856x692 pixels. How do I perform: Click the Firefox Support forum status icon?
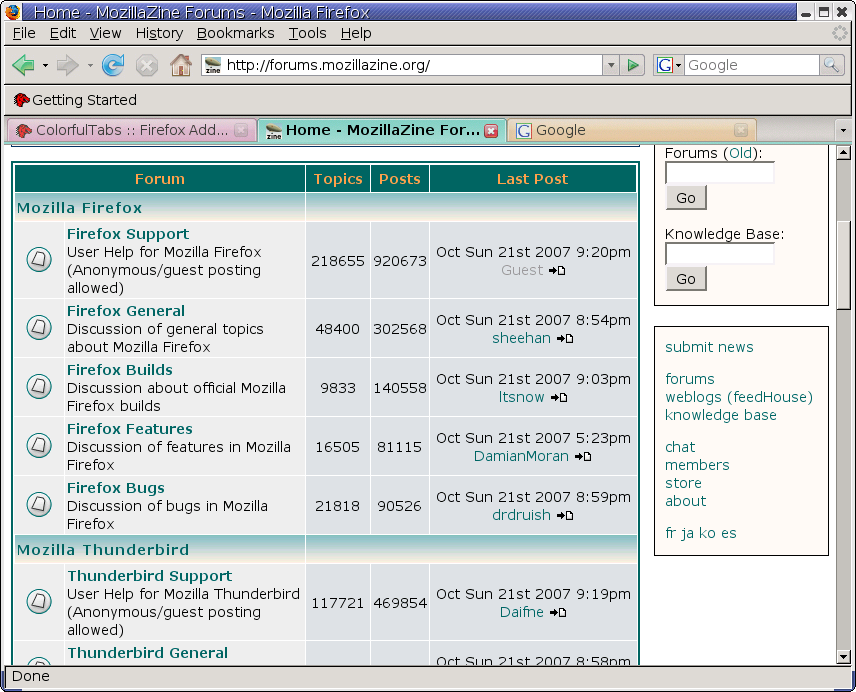pyautogui.click(x=39, y=259)
